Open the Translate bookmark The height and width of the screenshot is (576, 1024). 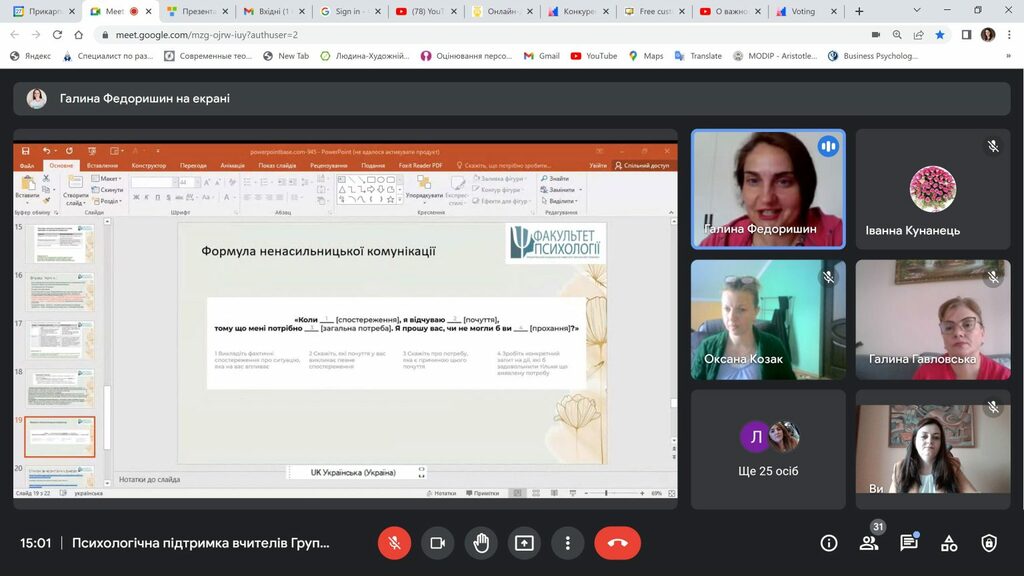click(x=698, y=56)
